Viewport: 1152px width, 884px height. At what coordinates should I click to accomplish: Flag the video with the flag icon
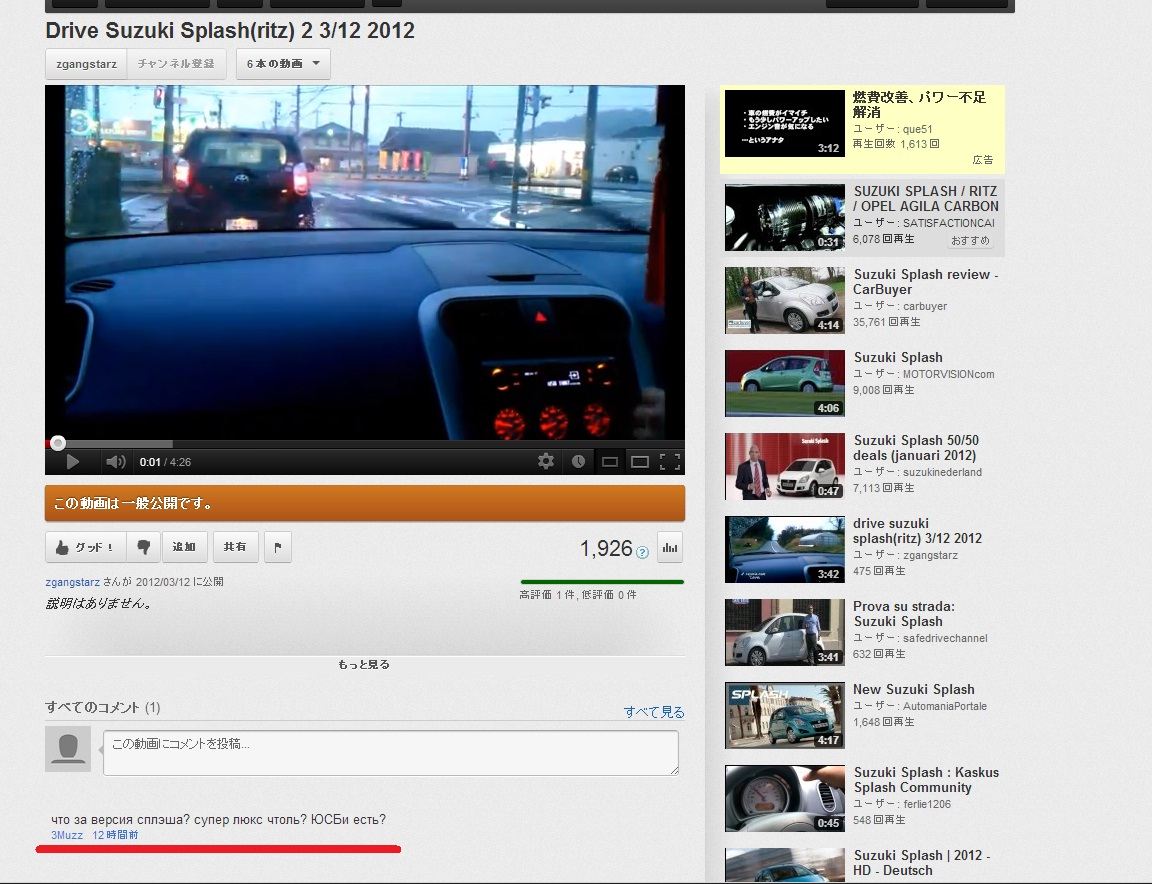[x=278, y=547]
